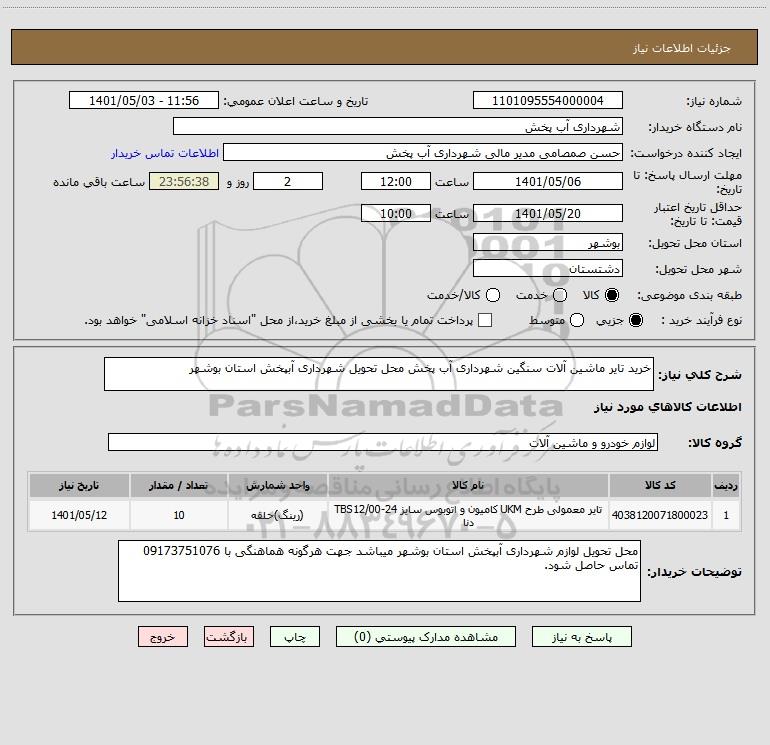Click the deadline time field 12:00
The width and height of the screenshot is (770, 745).
click(x=396, y=182)
